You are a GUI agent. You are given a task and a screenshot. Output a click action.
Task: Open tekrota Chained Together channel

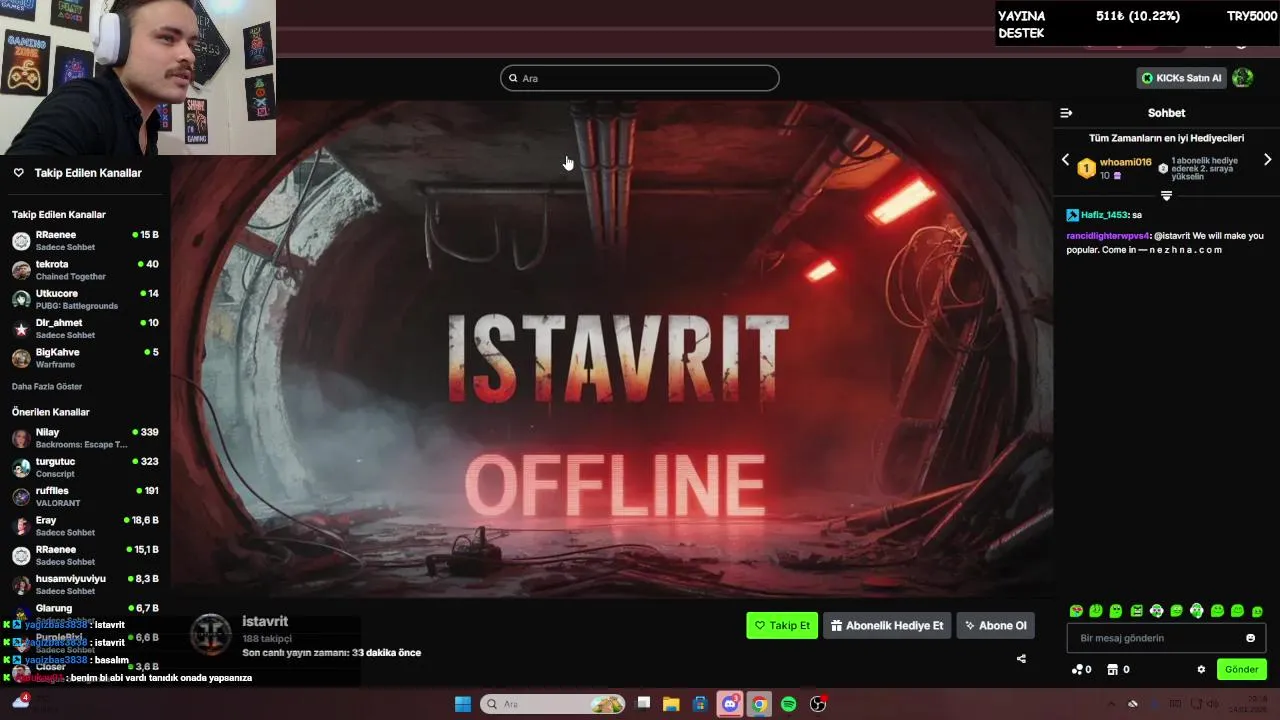pyautogui.click(x=85, y=270)
